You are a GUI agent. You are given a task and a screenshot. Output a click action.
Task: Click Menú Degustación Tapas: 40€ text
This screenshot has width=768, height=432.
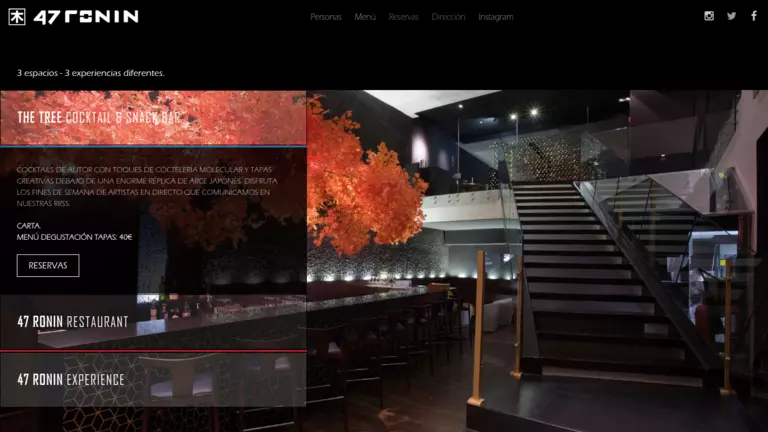[74, 237]
